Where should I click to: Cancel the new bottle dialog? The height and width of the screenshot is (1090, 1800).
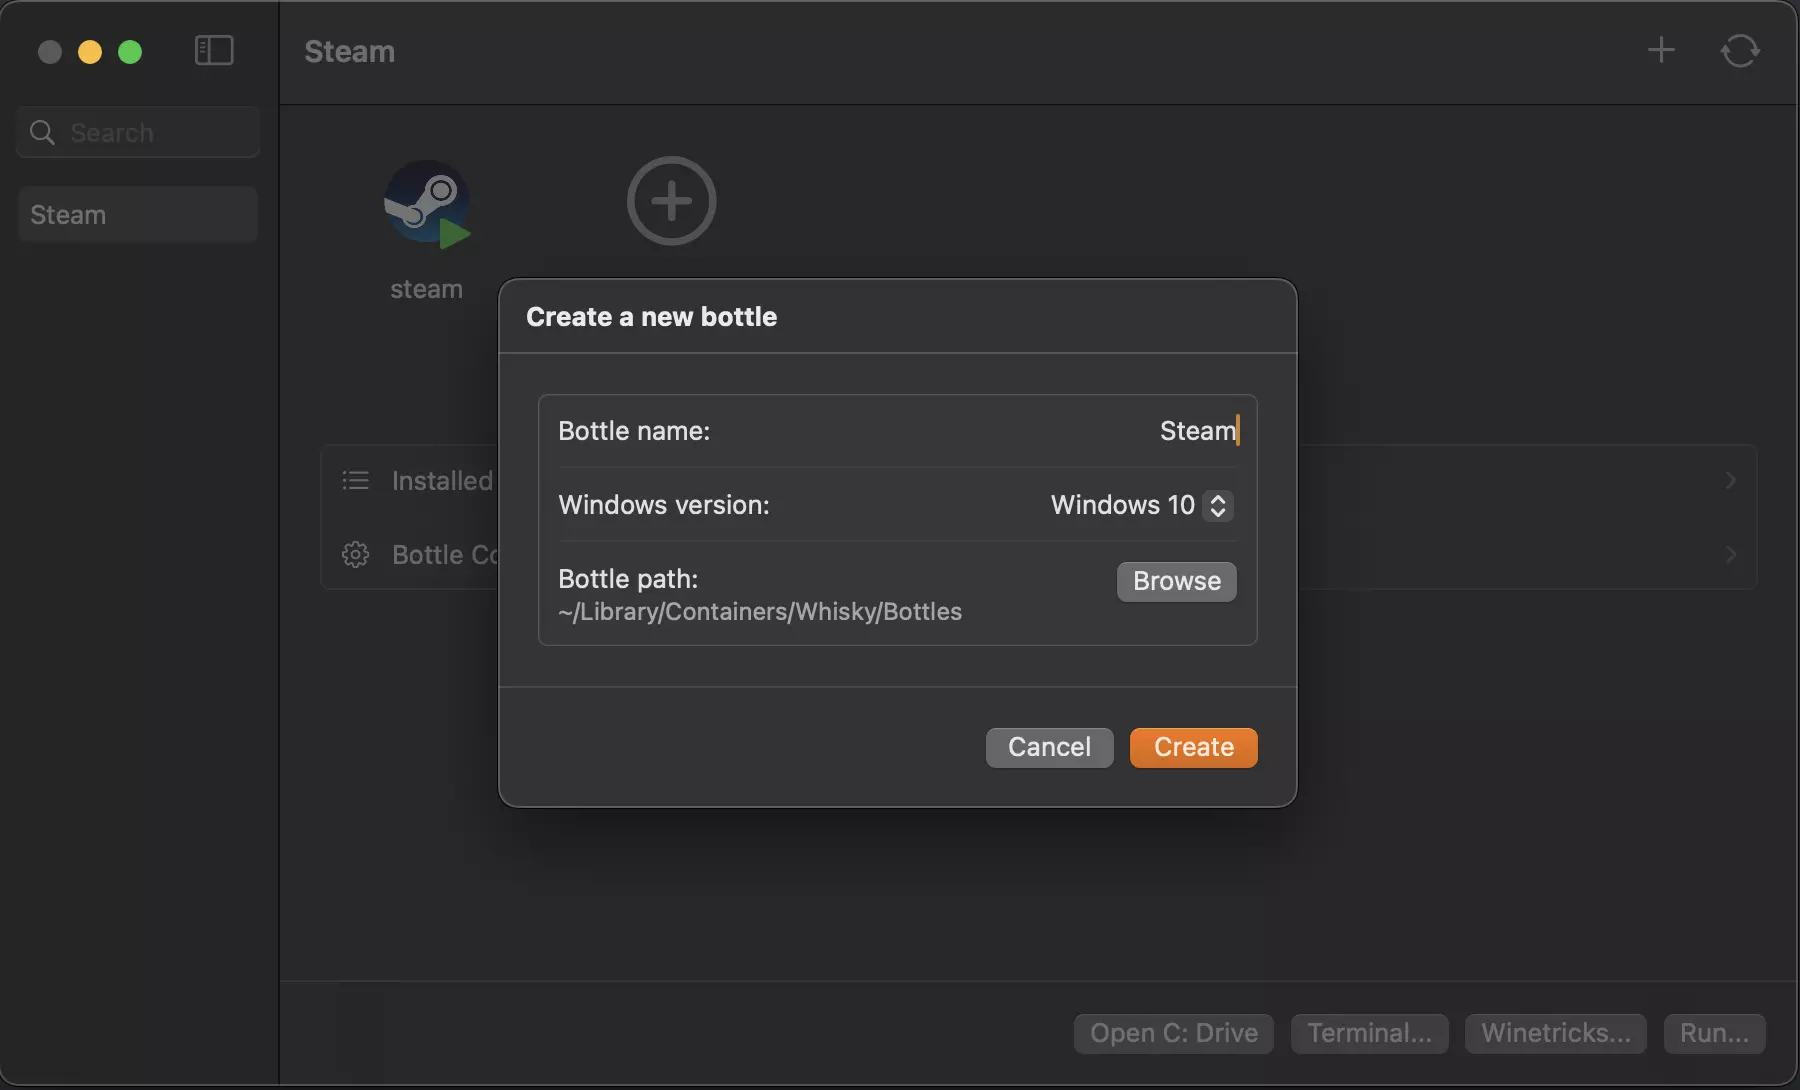tap(1049, 747)
